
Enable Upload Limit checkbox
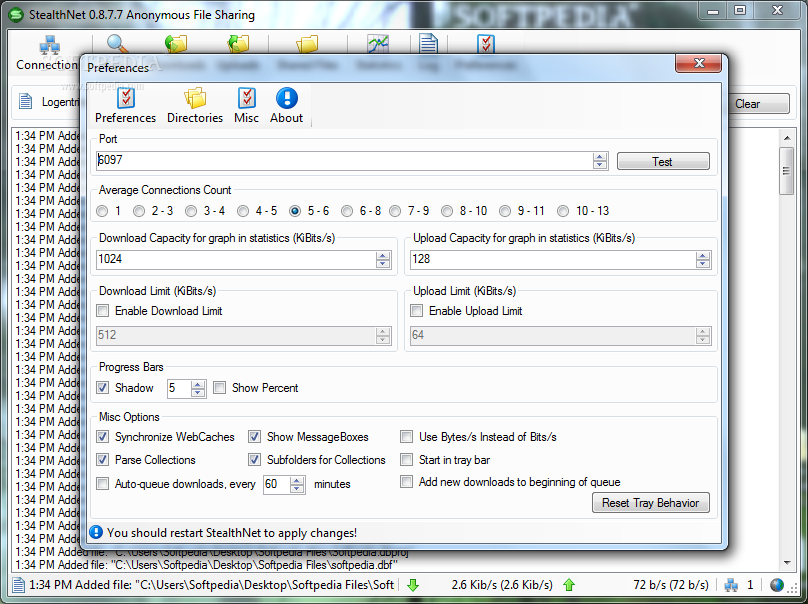click(x=416, y=311)
